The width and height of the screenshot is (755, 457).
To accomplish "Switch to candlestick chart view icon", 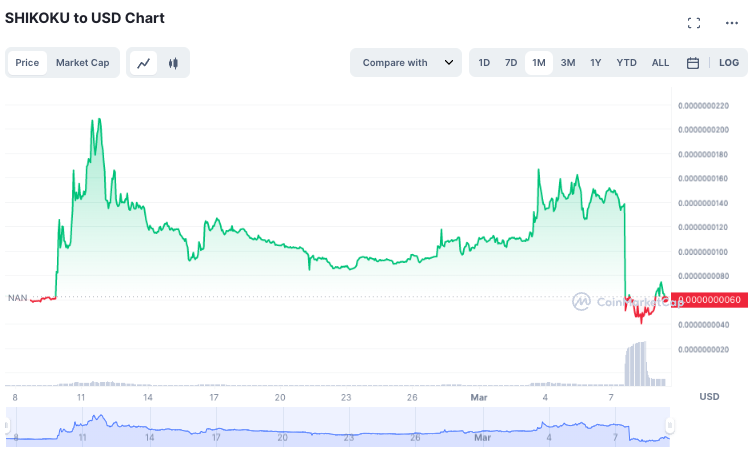I will point(173,63).
